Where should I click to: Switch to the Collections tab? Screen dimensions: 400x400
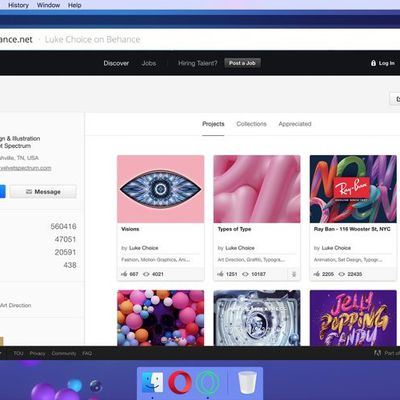click(x=251, y=124)
